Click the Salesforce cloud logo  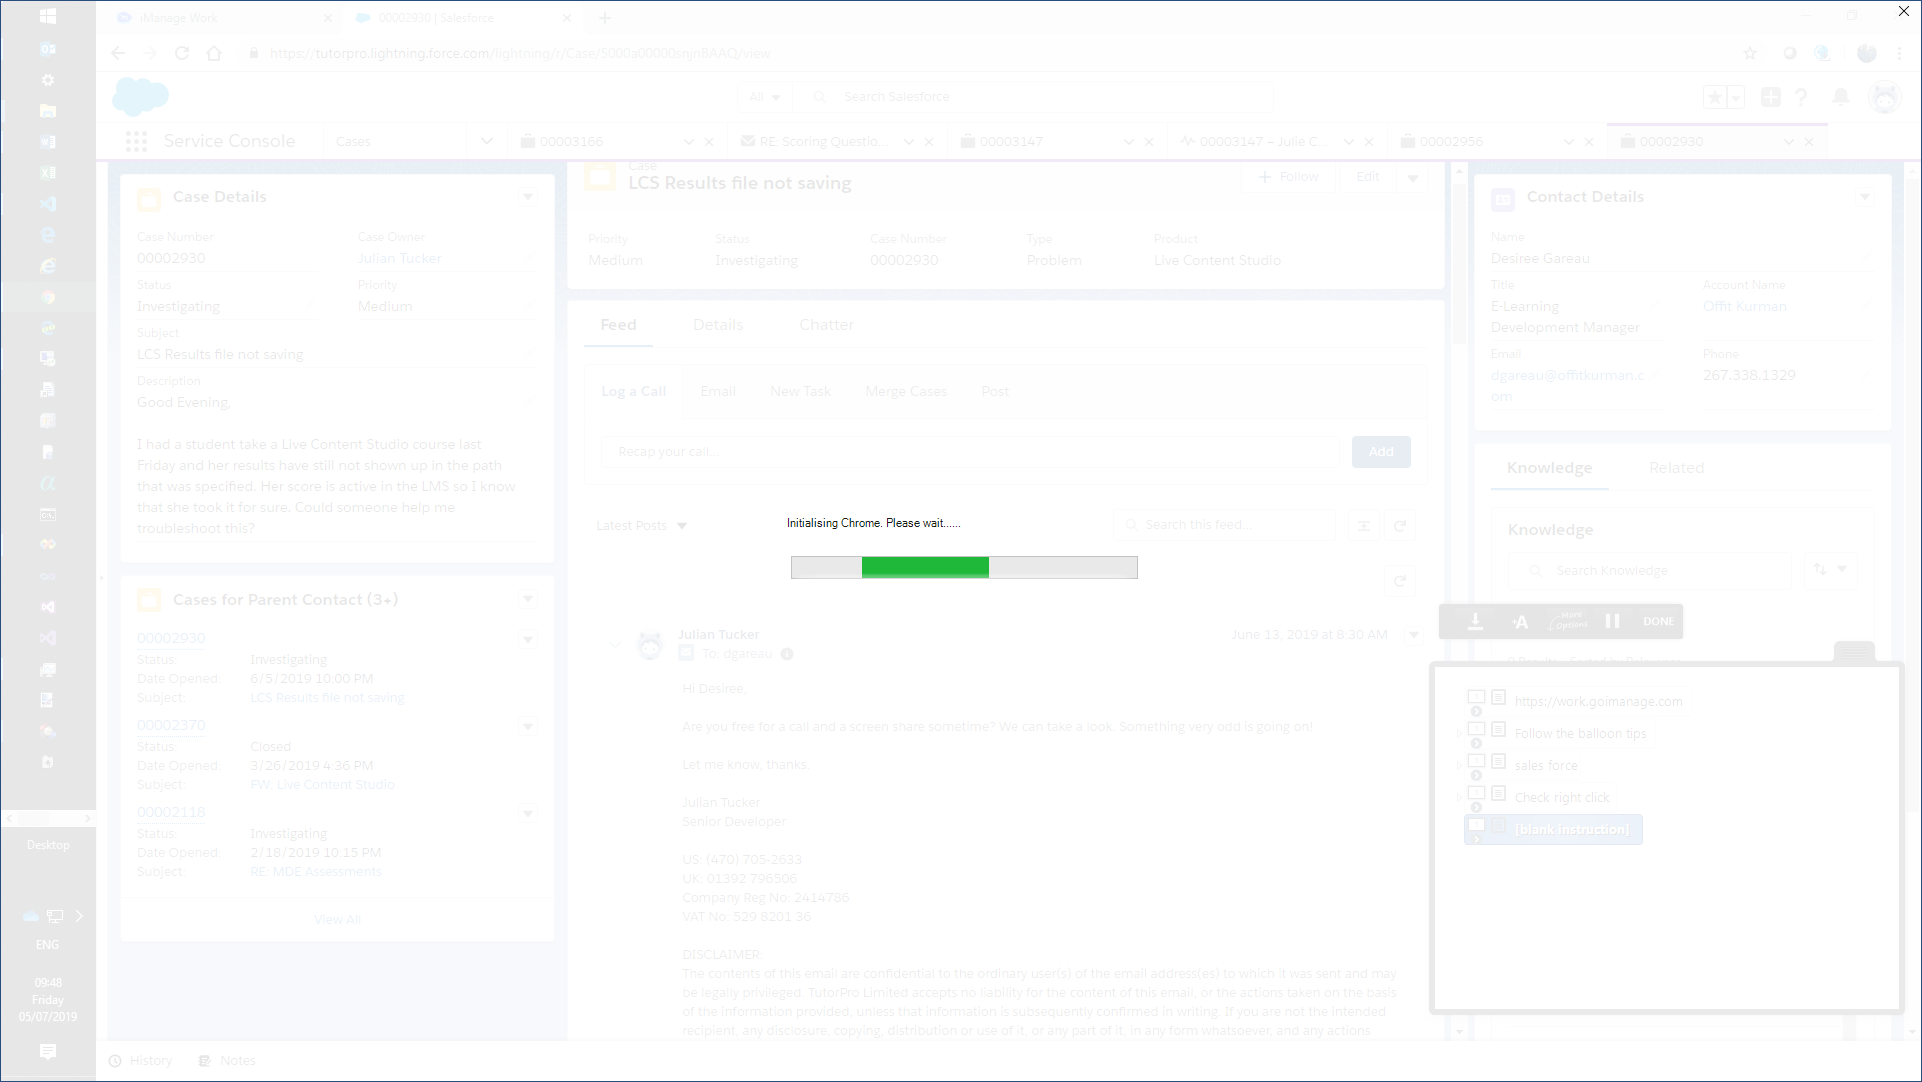tap(141, 97)
